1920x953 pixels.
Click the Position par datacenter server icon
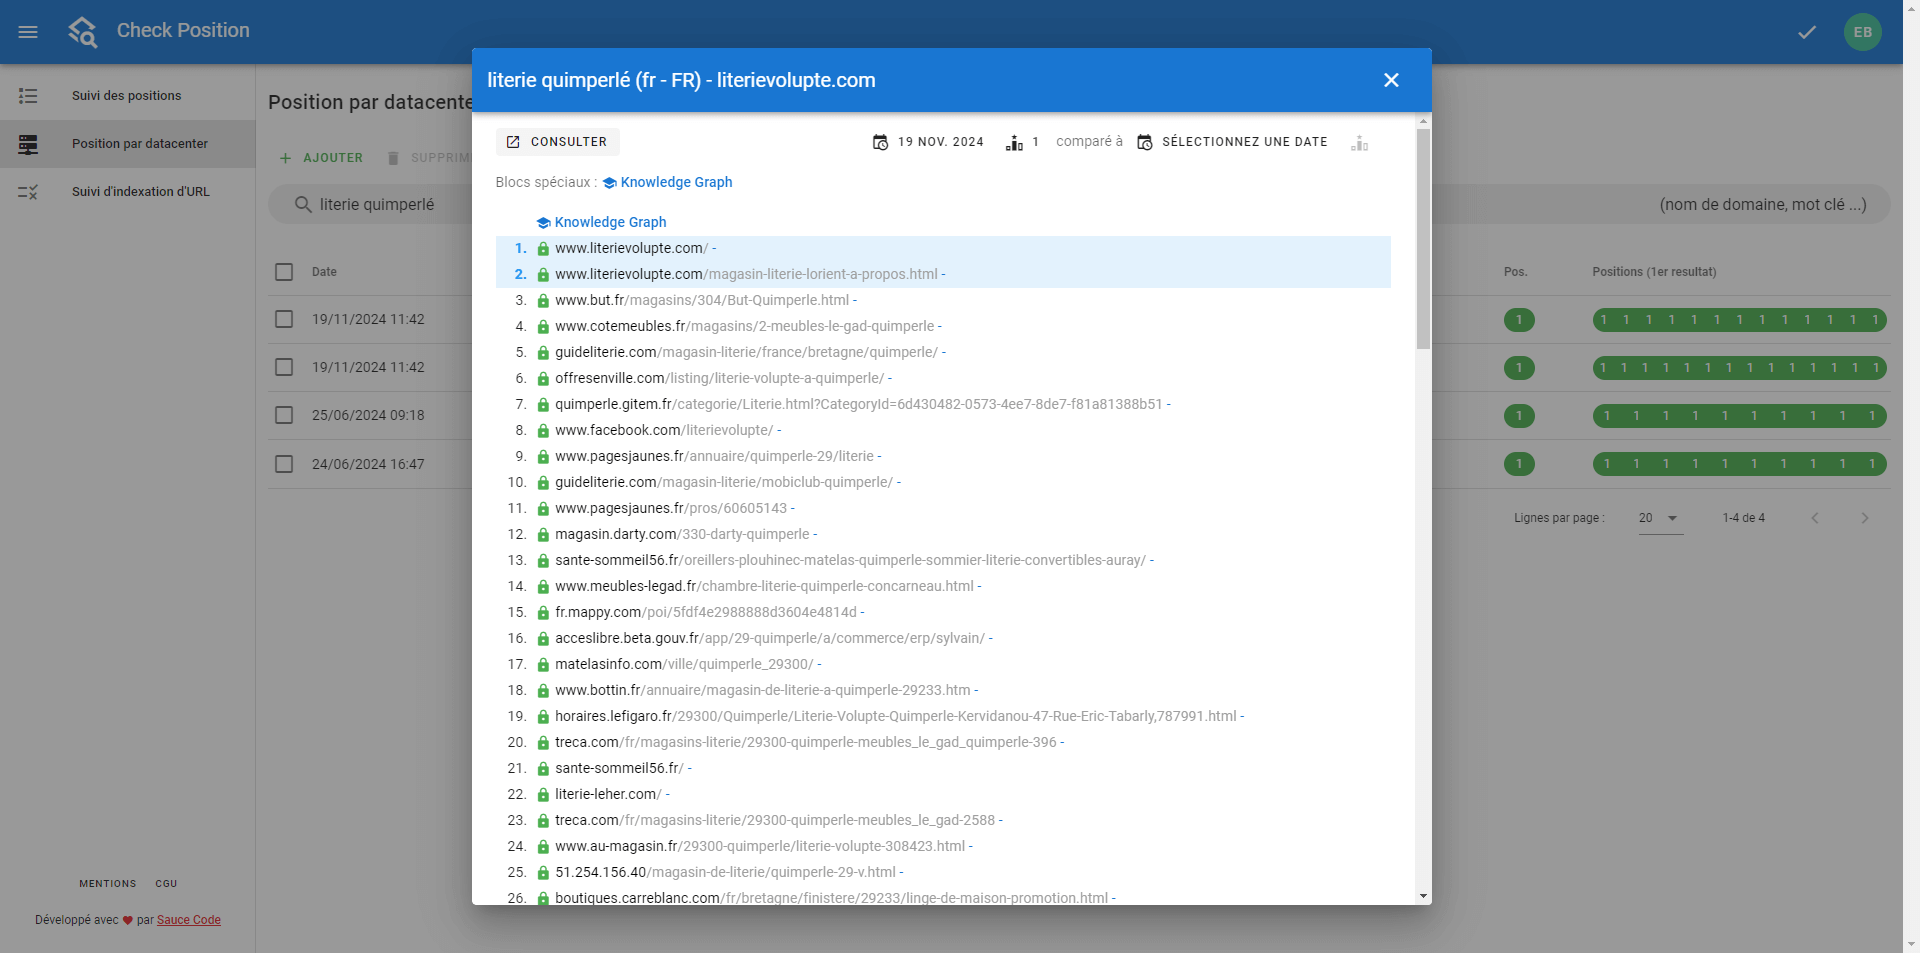[x=28, y=144]
